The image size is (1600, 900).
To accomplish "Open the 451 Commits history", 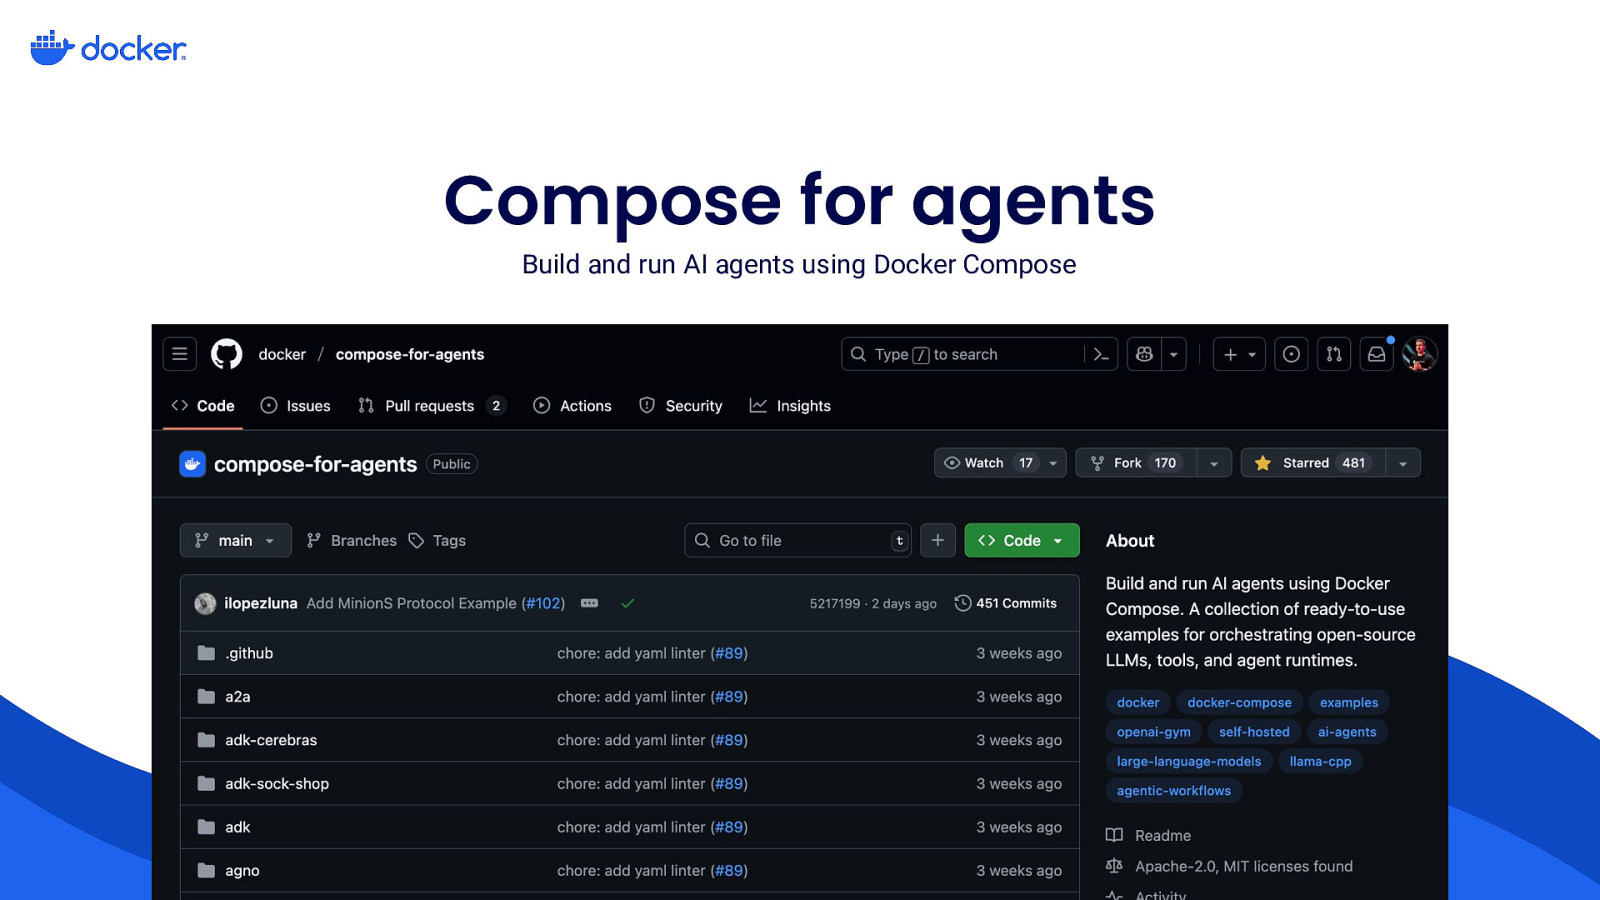I will (1006, 603).
